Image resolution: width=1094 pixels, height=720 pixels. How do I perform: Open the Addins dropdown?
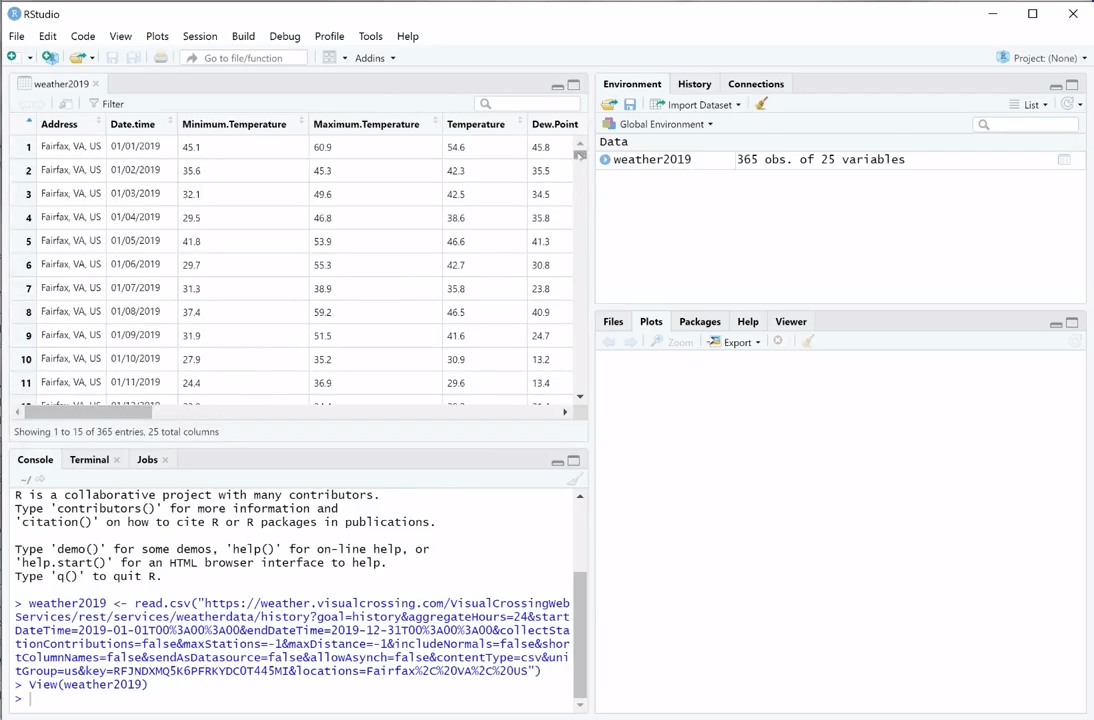(x=374, y=58)
